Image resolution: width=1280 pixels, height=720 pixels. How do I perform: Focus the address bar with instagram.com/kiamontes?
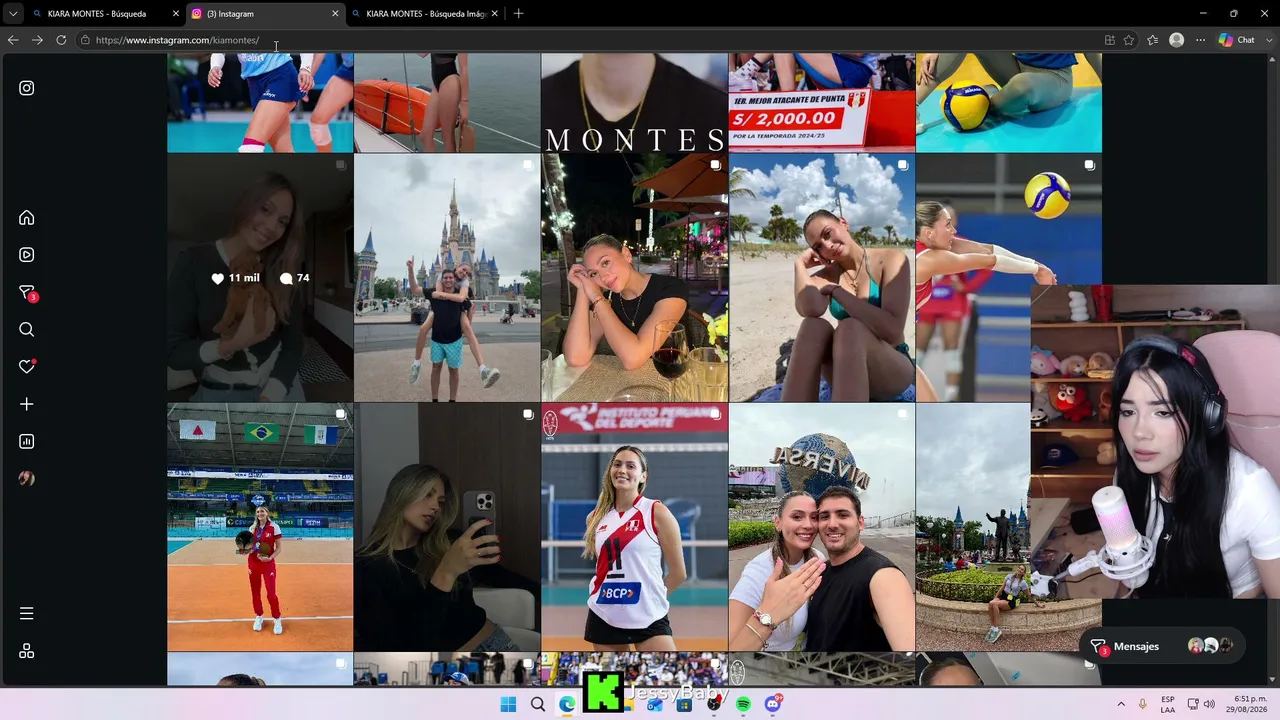coord(590,40)
